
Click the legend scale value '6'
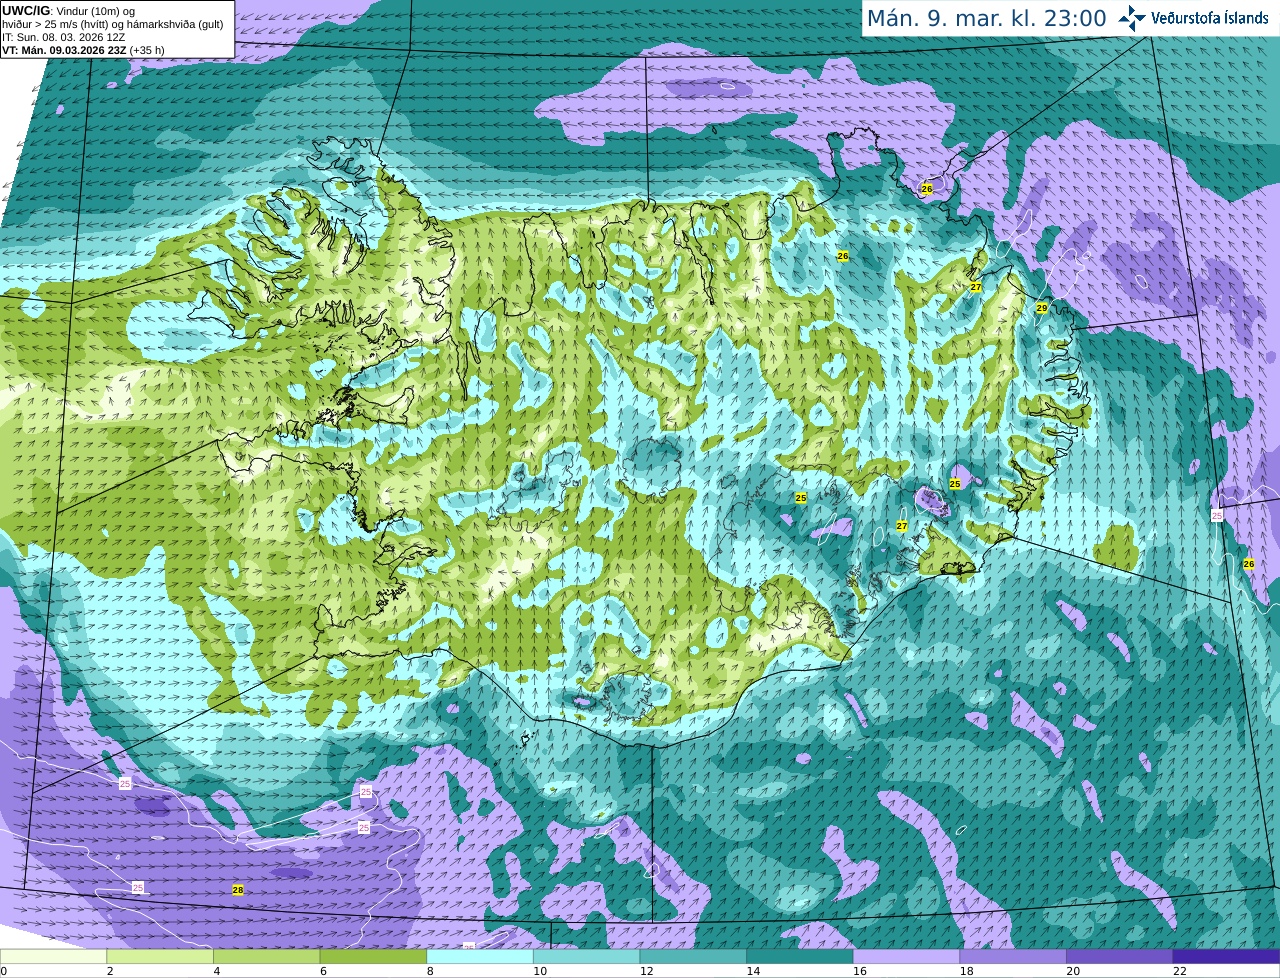323,971
